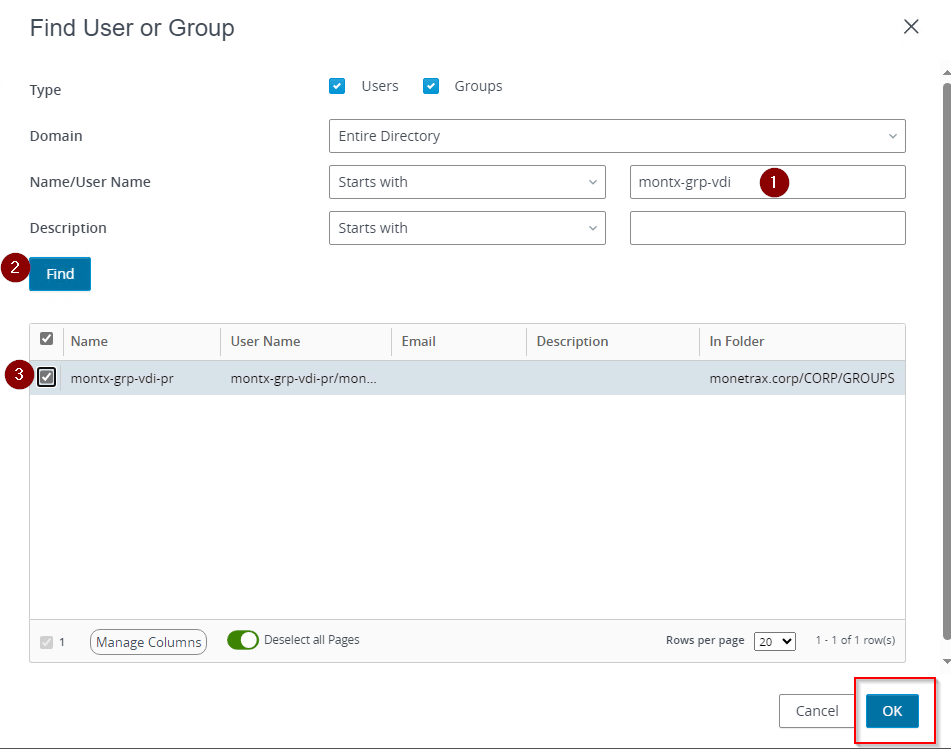Click Cancel to dismiss the dialog
Screen dimensions: 951x749
coord(817,711)
